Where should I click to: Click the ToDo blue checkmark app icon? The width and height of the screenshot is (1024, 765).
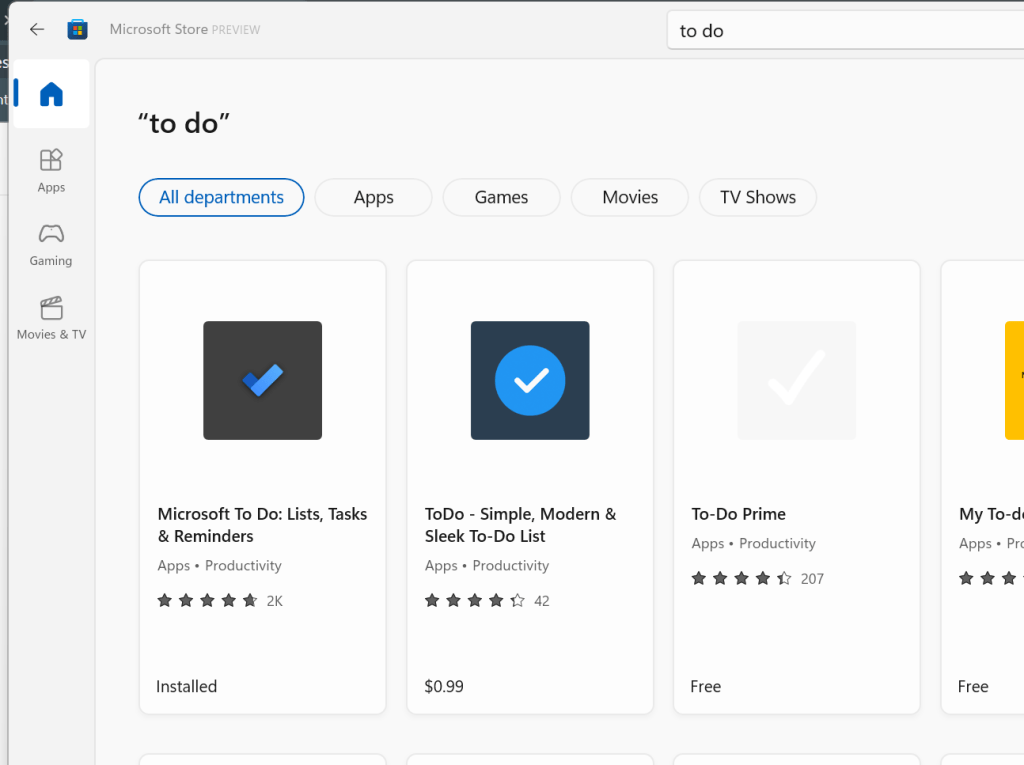(x=530, y=380)
